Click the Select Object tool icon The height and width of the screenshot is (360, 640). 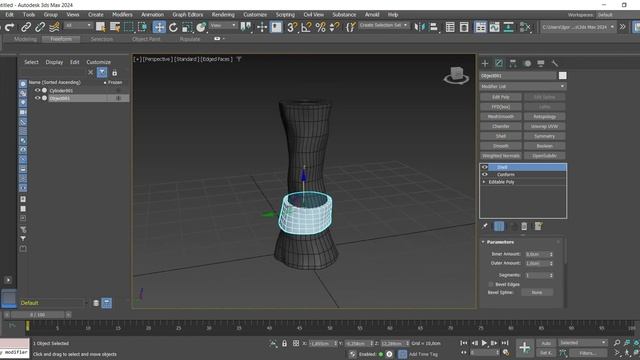click(x=100, y=27)
